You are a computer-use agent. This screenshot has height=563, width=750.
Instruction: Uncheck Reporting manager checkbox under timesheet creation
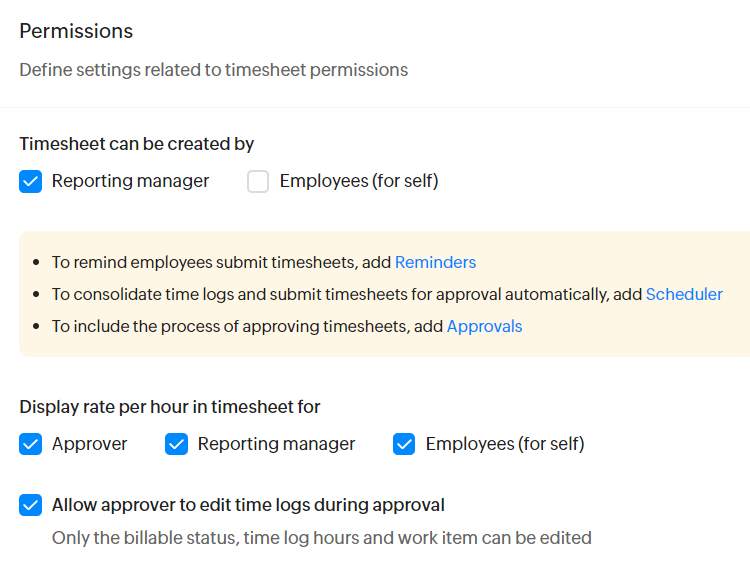31,181
